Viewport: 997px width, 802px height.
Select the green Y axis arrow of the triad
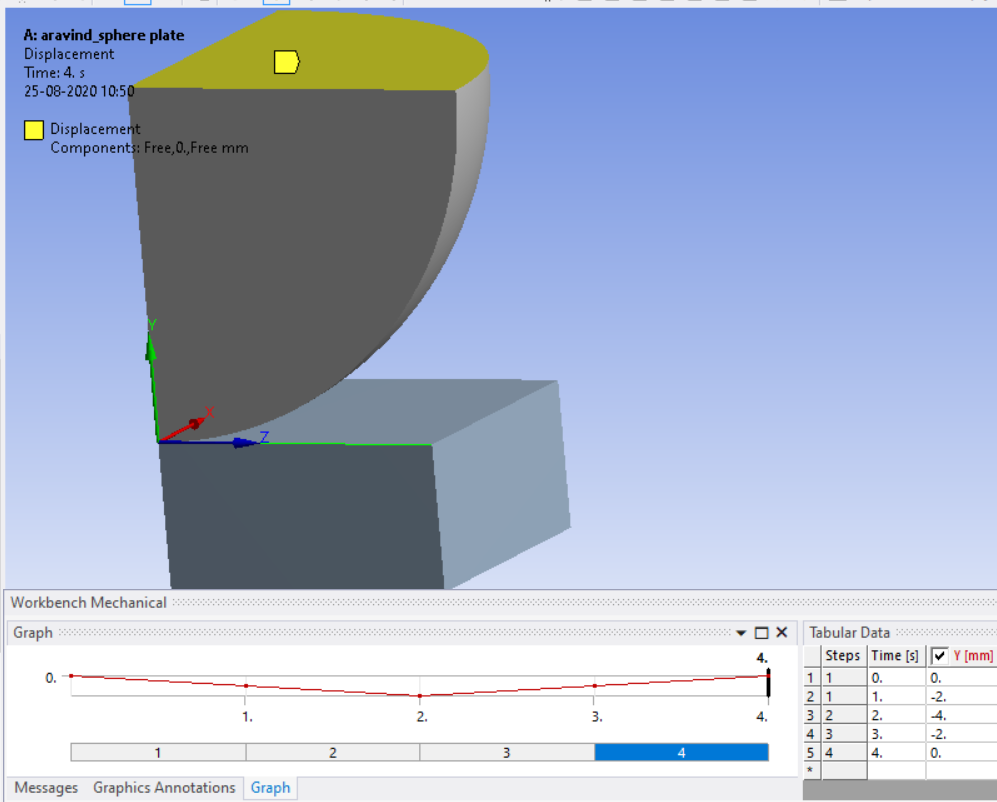pyautogui.click(x=151, y=350)
